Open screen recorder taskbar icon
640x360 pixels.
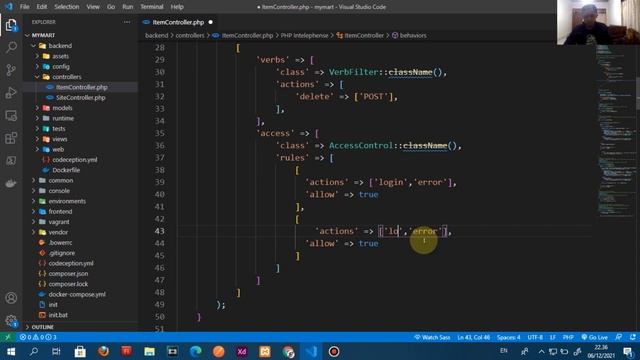[334, 351]
